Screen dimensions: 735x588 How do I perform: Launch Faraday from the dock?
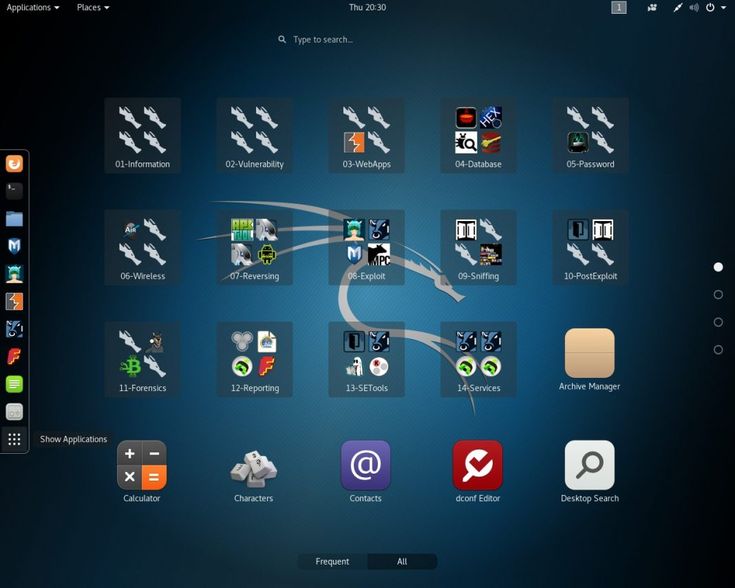[x=14, y=357]
